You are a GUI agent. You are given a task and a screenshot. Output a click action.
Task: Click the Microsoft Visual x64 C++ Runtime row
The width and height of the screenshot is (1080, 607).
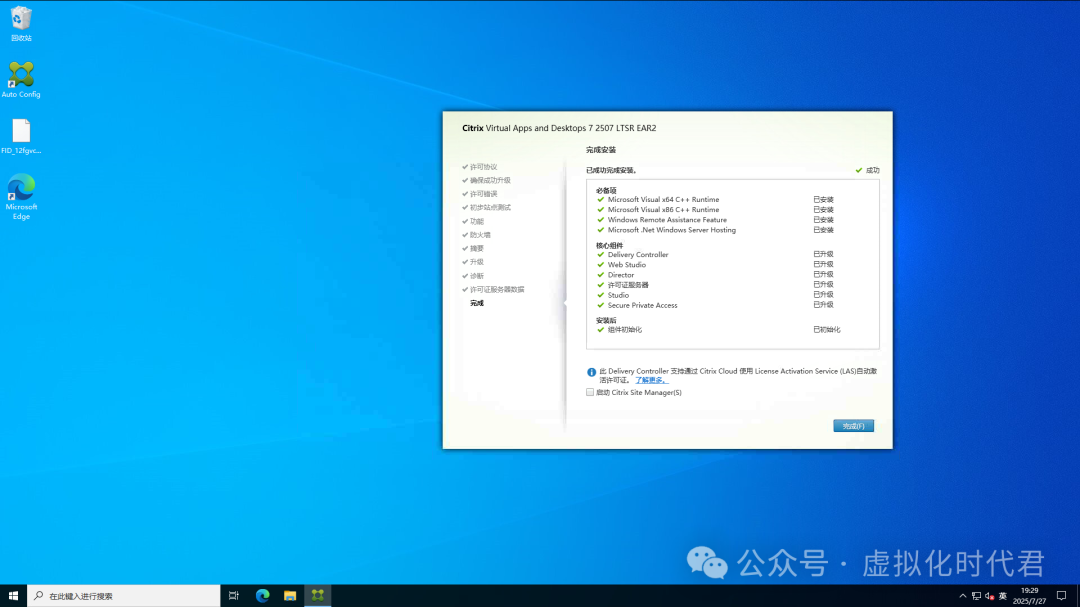[x=716, y=200]
